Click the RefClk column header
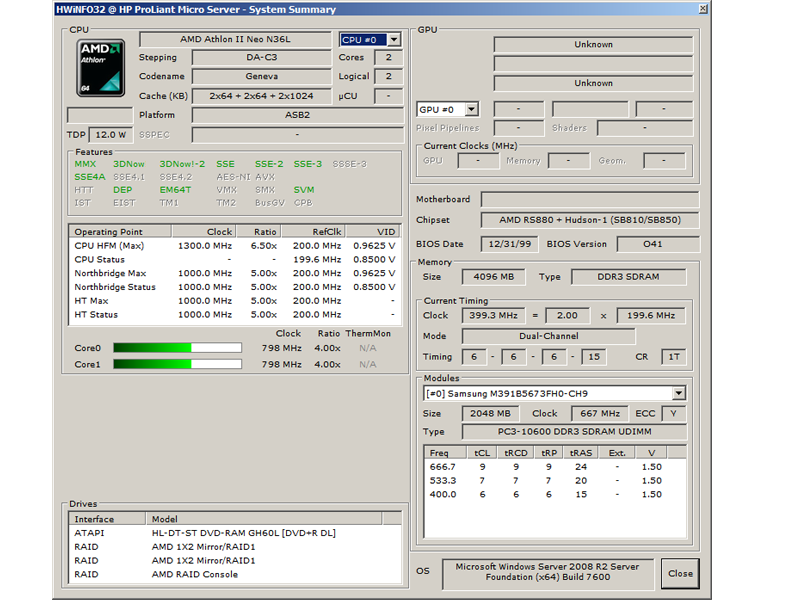800x600 pixels. coord(314,232)
